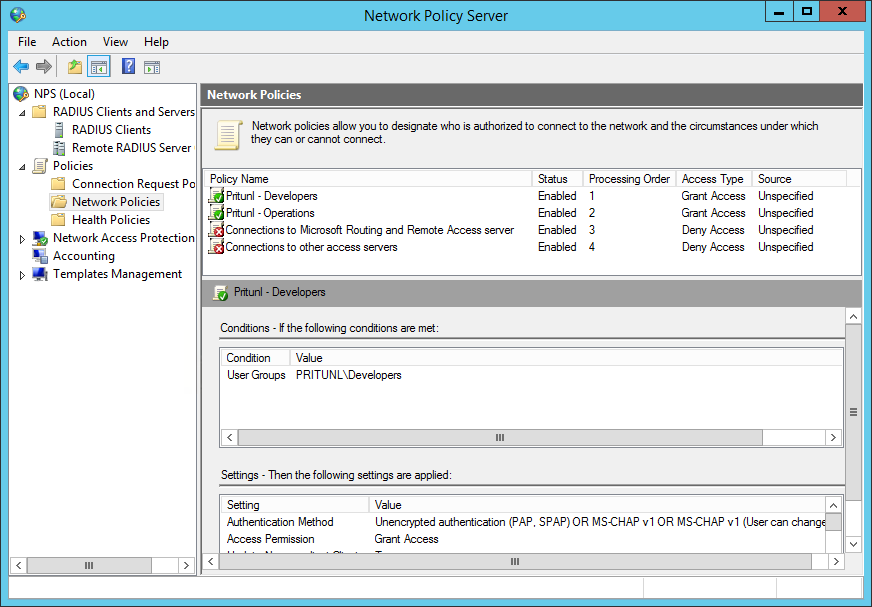872x607 pixels.
Task: Sort by the Processing Order column header
Action: [x=628, y=179]
